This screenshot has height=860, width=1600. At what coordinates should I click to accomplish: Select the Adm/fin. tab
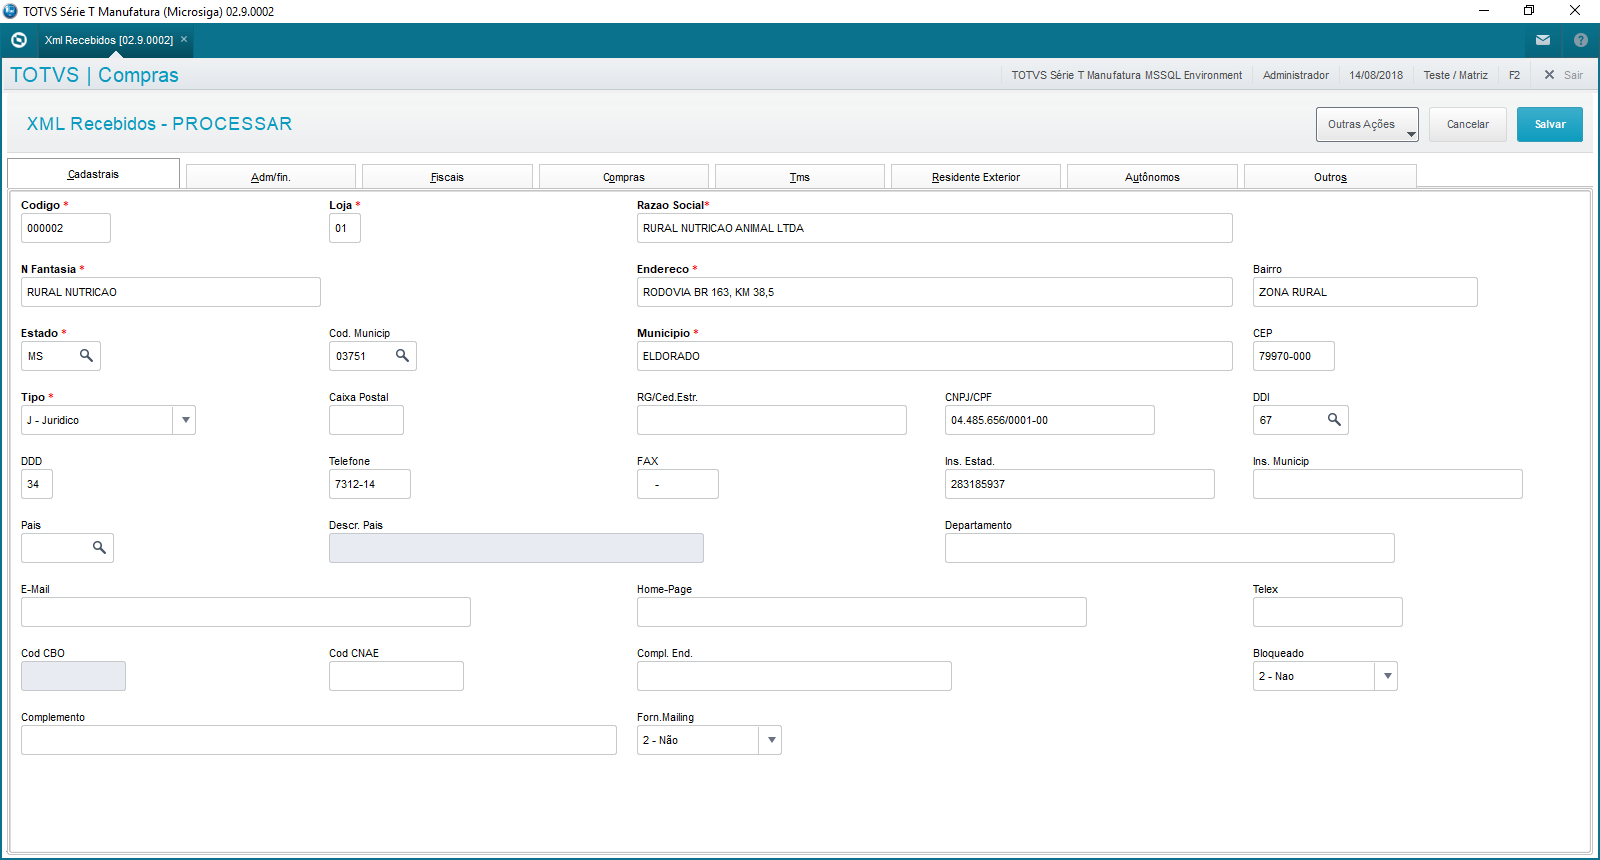(271, 177)
